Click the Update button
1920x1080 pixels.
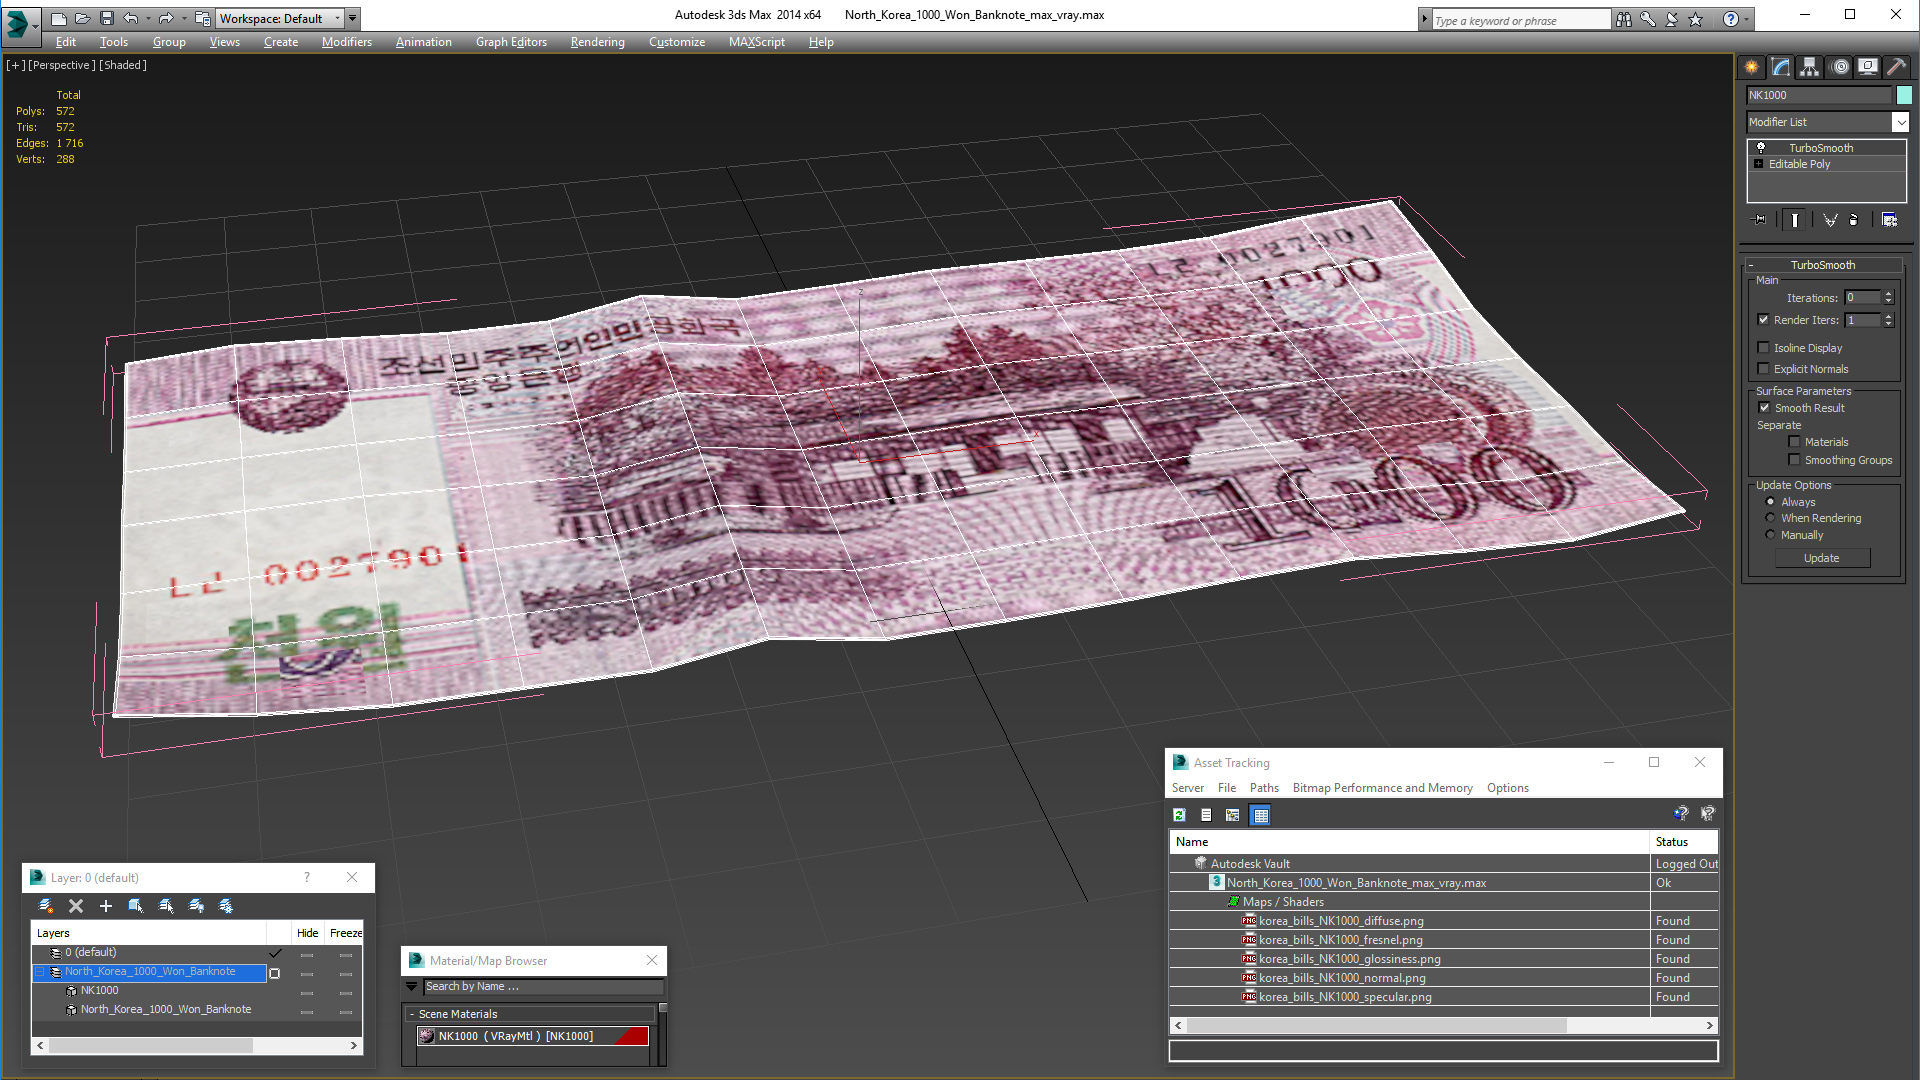pyautogui.click(x=1822, y=558)
